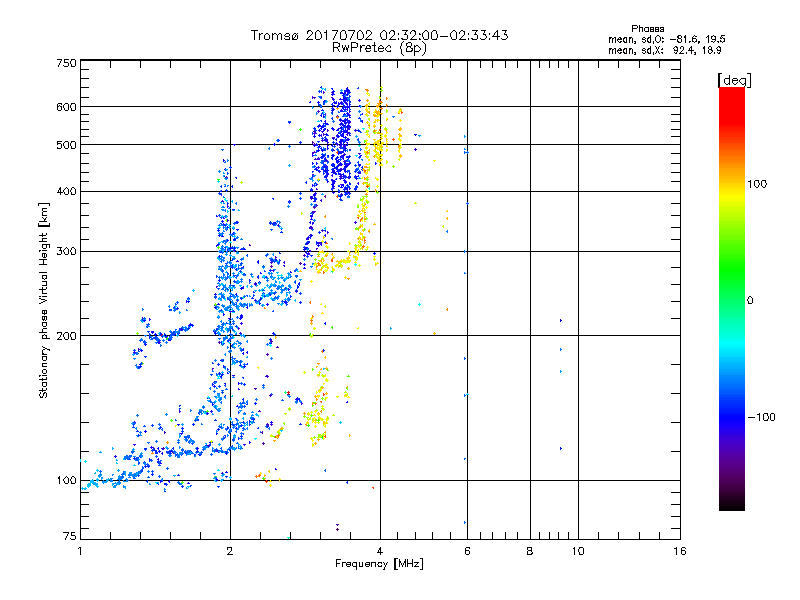Image resolution: width=800 pixels, height=600 pixels.
Task: Click the '-100' colorbar tick label
Action: pos(762,417)
